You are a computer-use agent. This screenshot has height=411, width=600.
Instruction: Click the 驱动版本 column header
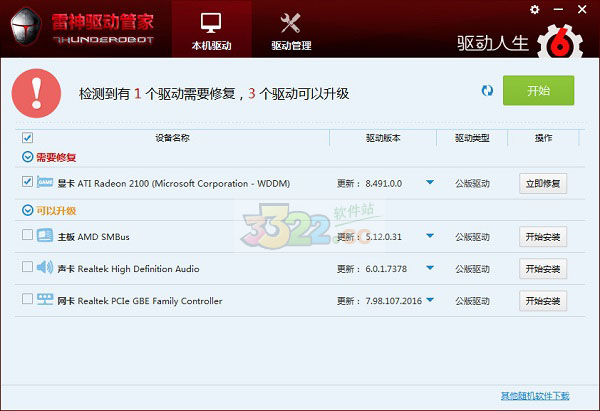coord(383,138)
